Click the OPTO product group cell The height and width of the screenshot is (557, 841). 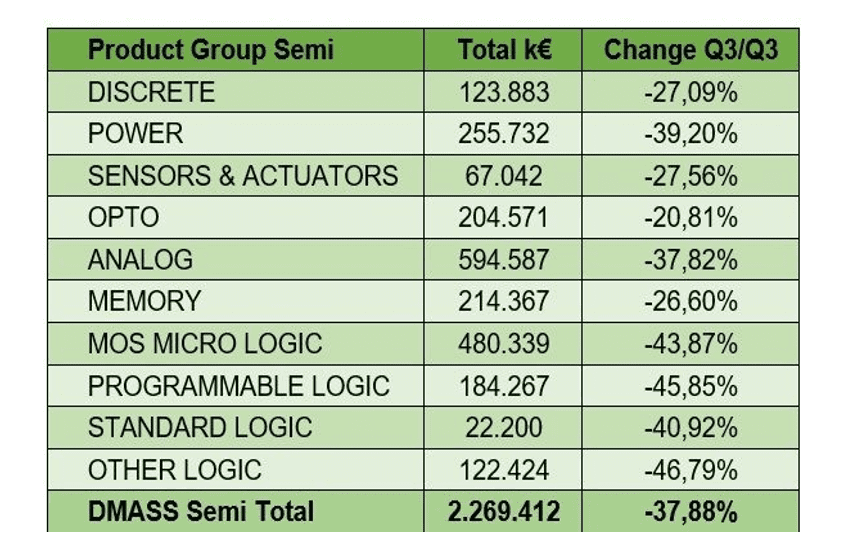point(123,218)
